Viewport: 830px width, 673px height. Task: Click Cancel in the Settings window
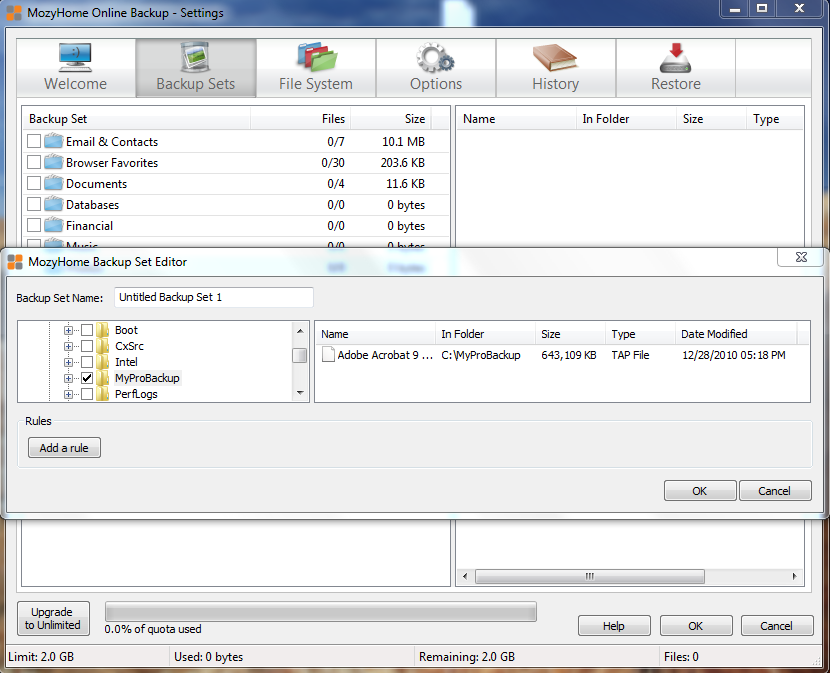(777, 625)
